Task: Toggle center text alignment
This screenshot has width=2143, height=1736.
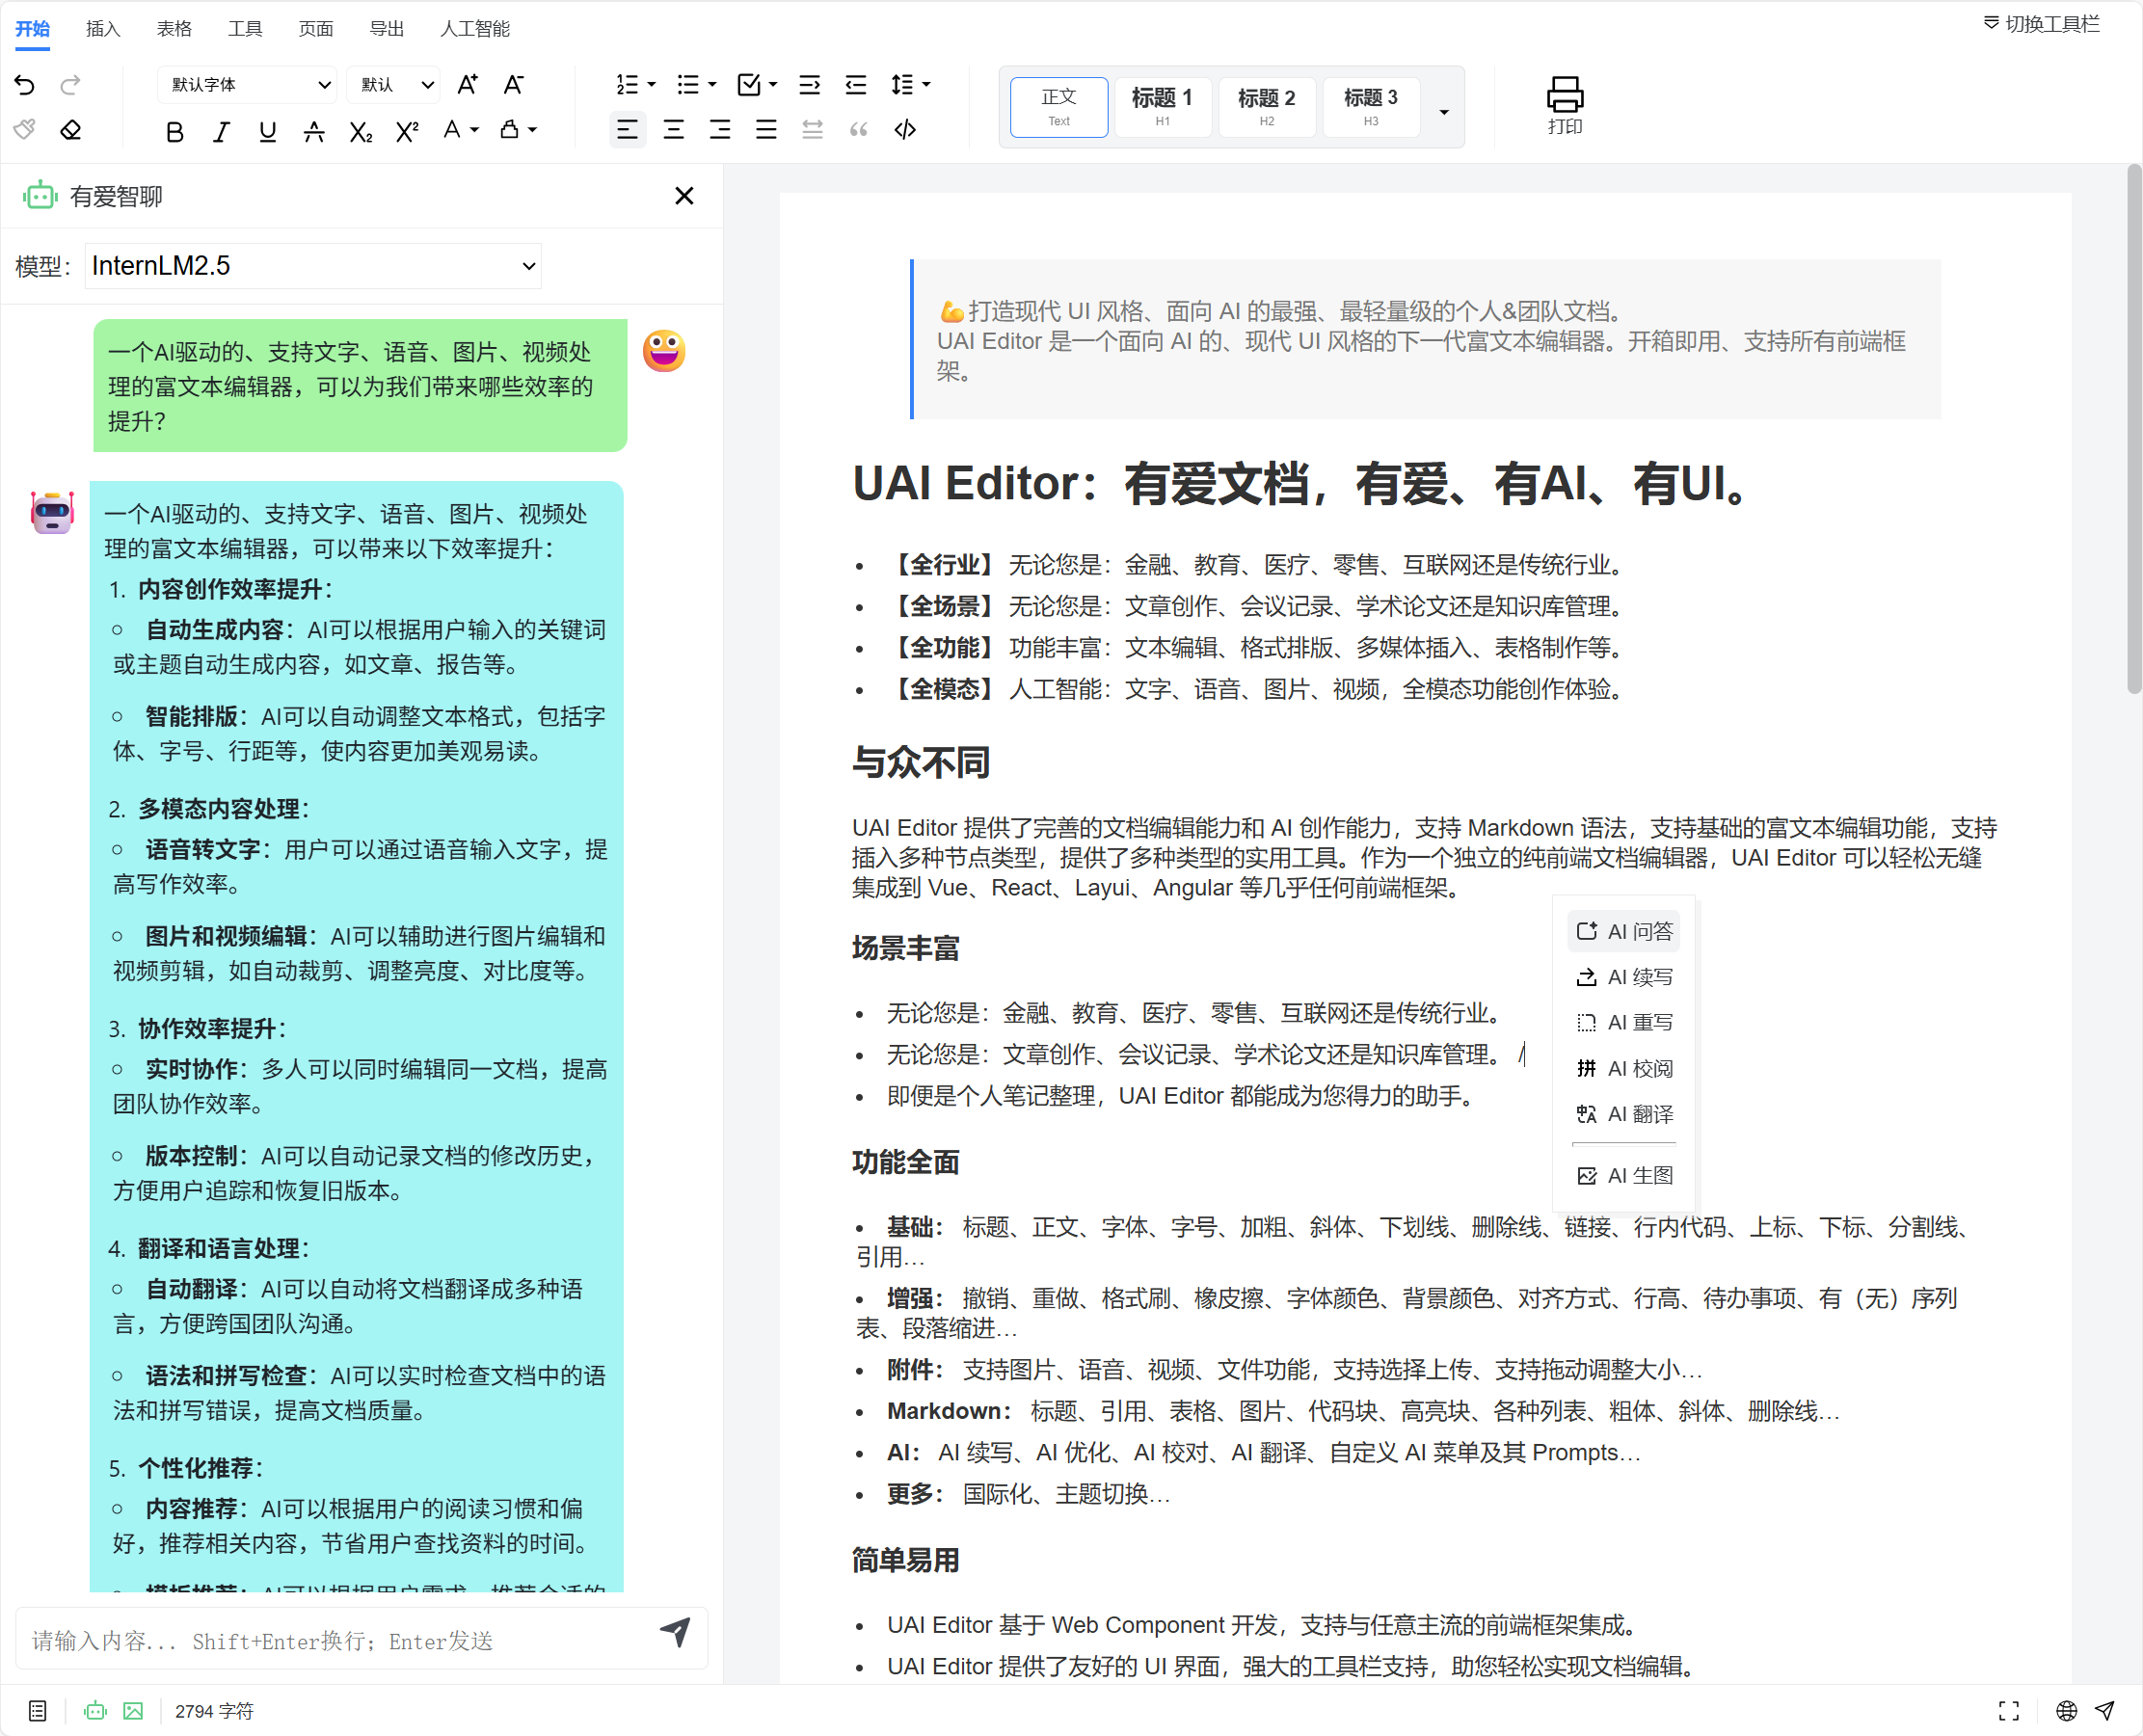Action: pyautogui.click(x=674, y=130)
